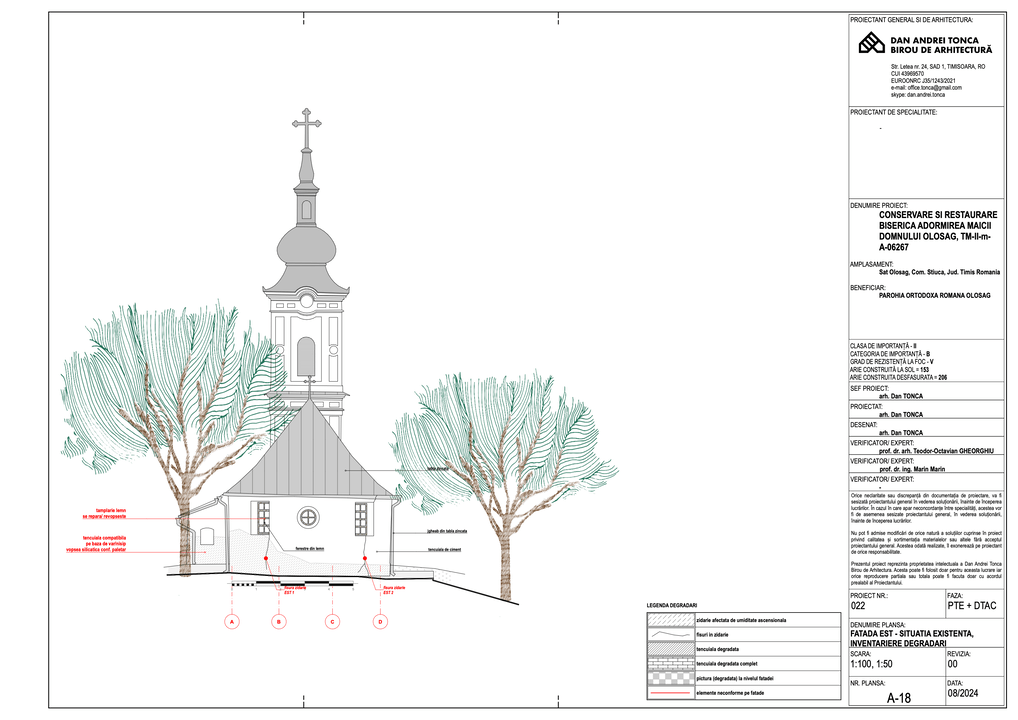The image size is (1018, 720).
Task: Click grid axis marker C
Action: [332, 622]
